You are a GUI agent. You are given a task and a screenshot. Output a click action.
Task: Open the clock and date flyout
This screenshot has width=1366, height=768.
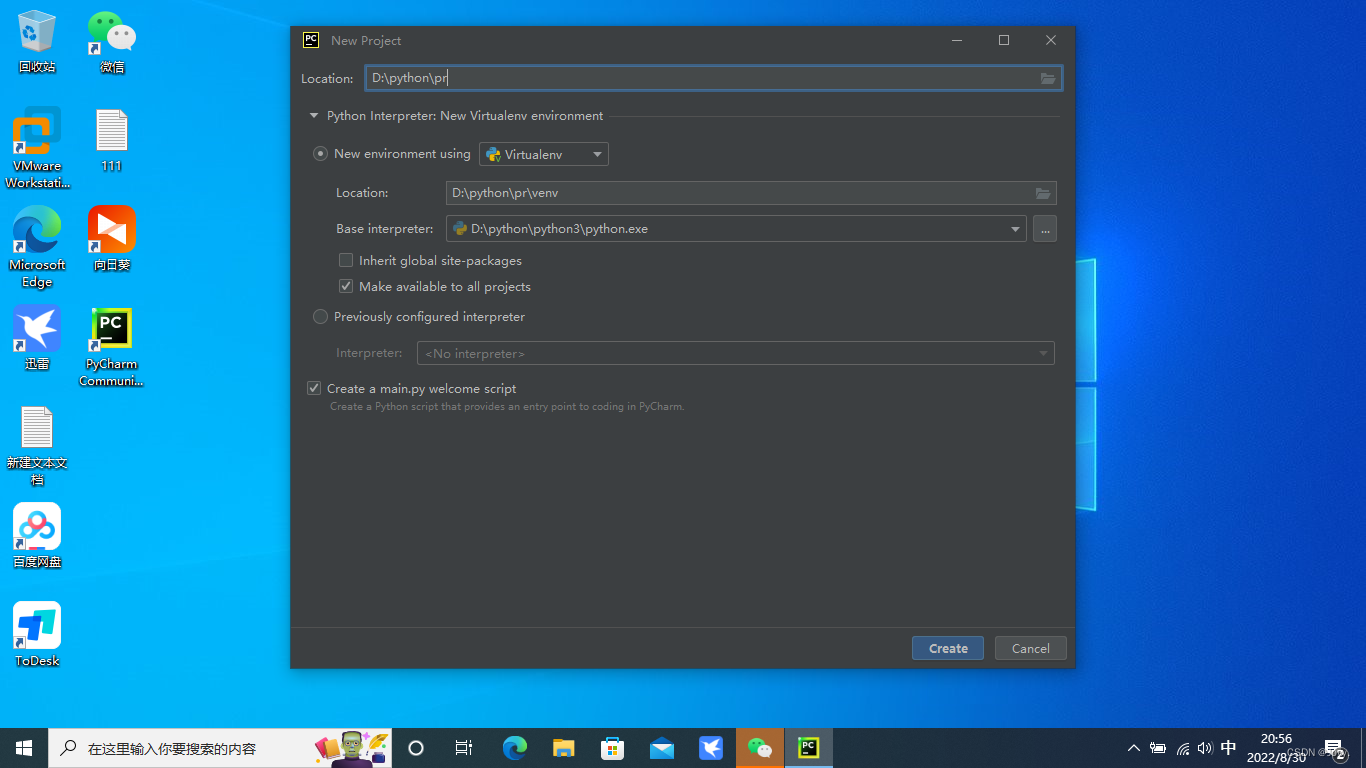click(1276, 748)
